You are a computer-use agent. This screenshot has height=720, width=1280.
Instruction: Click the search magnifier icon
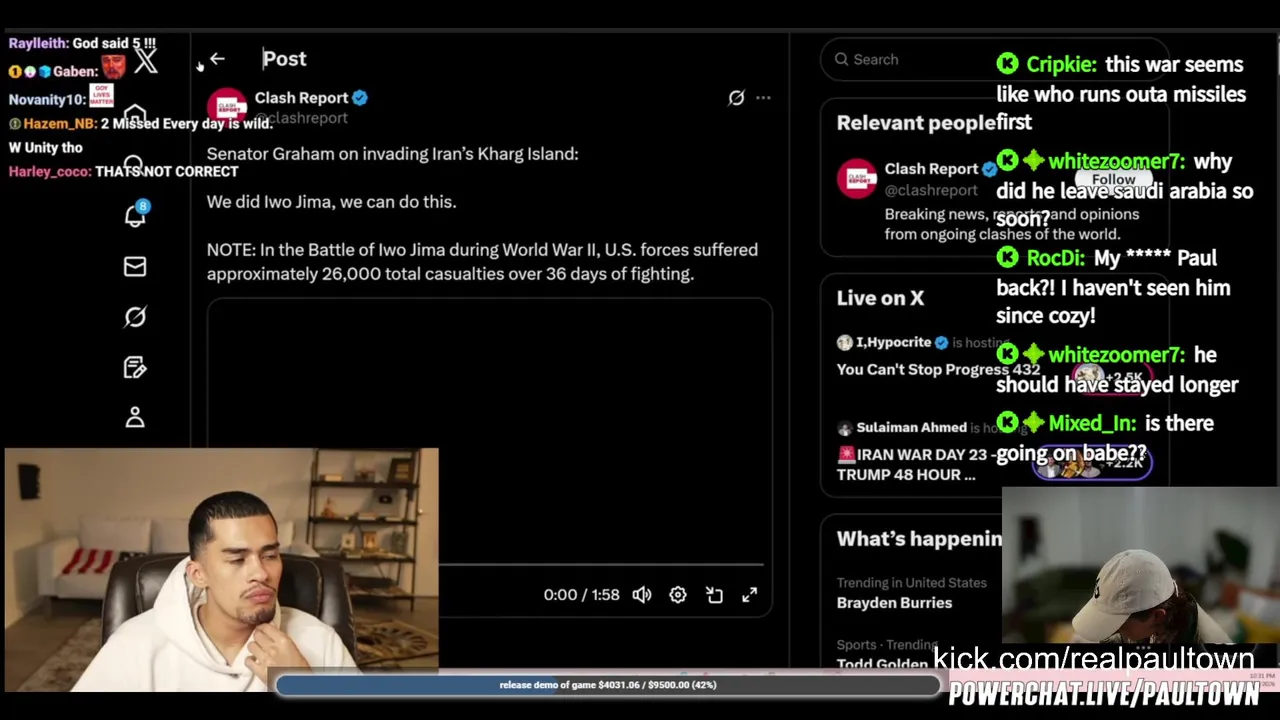(842, 60)
